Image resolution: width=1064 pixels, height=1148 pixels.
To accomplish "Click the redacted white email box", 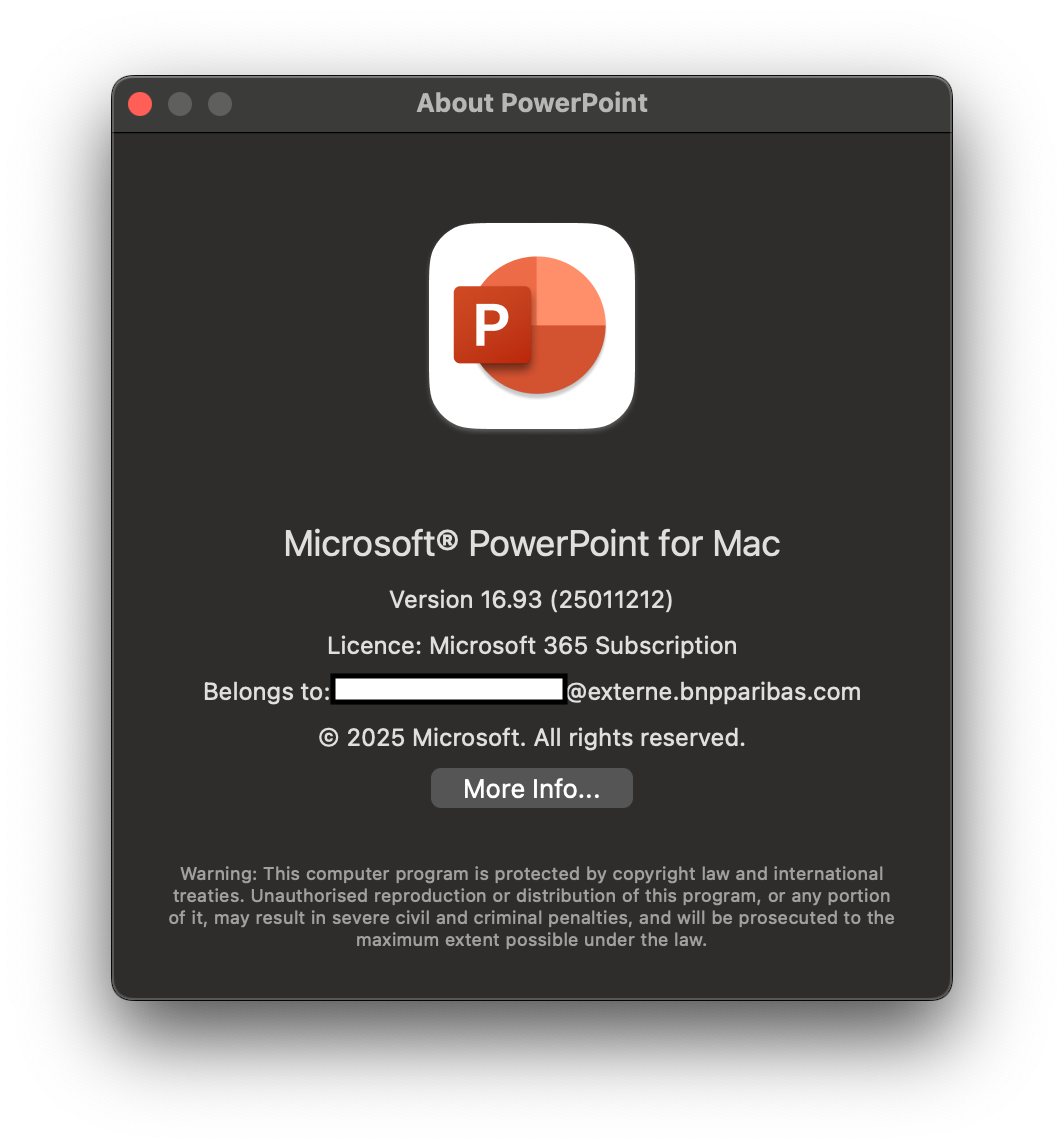I will (x=449, y=690).
